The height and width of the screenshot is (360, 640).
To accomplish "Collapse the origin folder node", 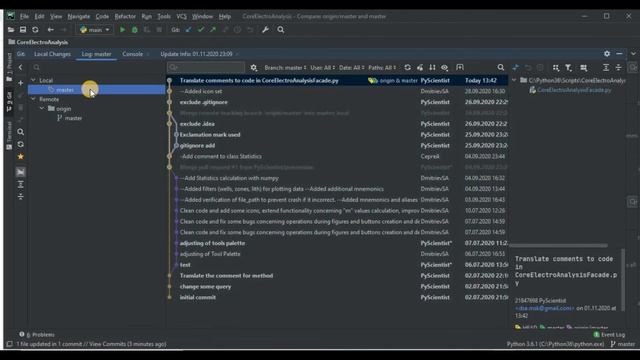I will click(x=42, y=109).
